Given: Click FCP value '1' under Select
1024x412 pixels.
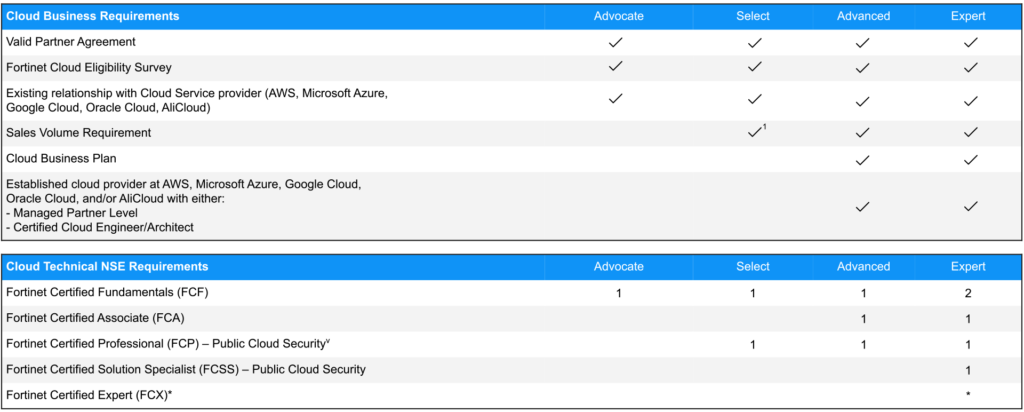Looking at the screenshot, I should [x=753, y=345].
